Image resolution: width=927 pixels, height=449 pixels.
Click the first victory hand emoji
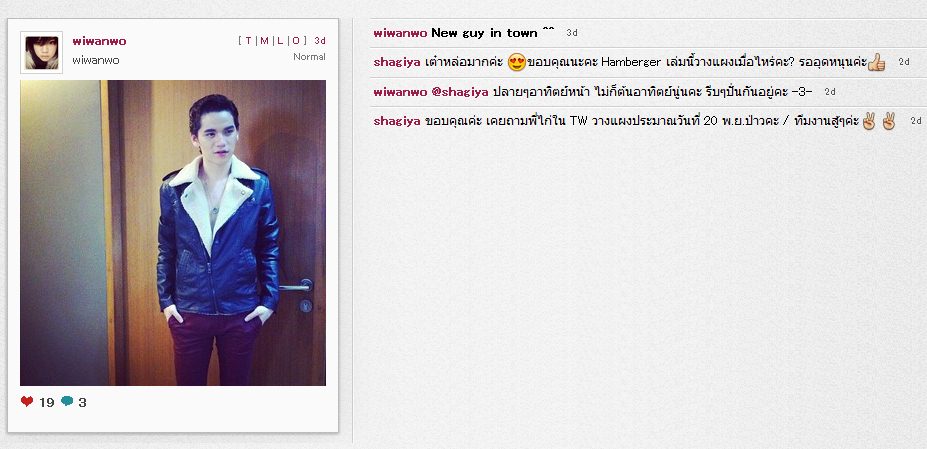tap(868, 121)
